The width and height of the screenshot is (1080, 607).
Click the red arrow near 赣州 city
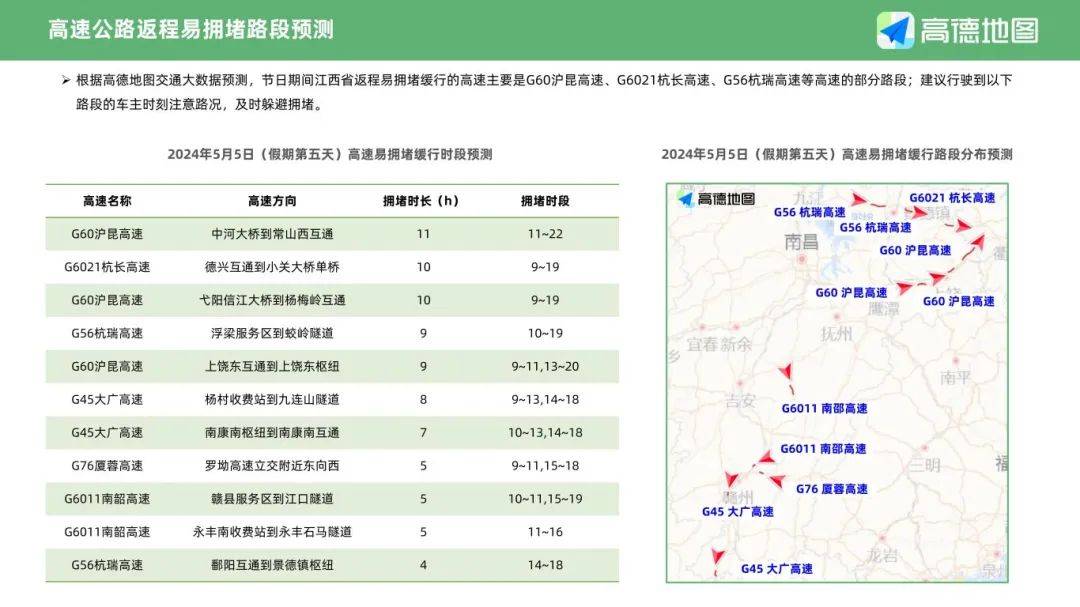(729, 477)
